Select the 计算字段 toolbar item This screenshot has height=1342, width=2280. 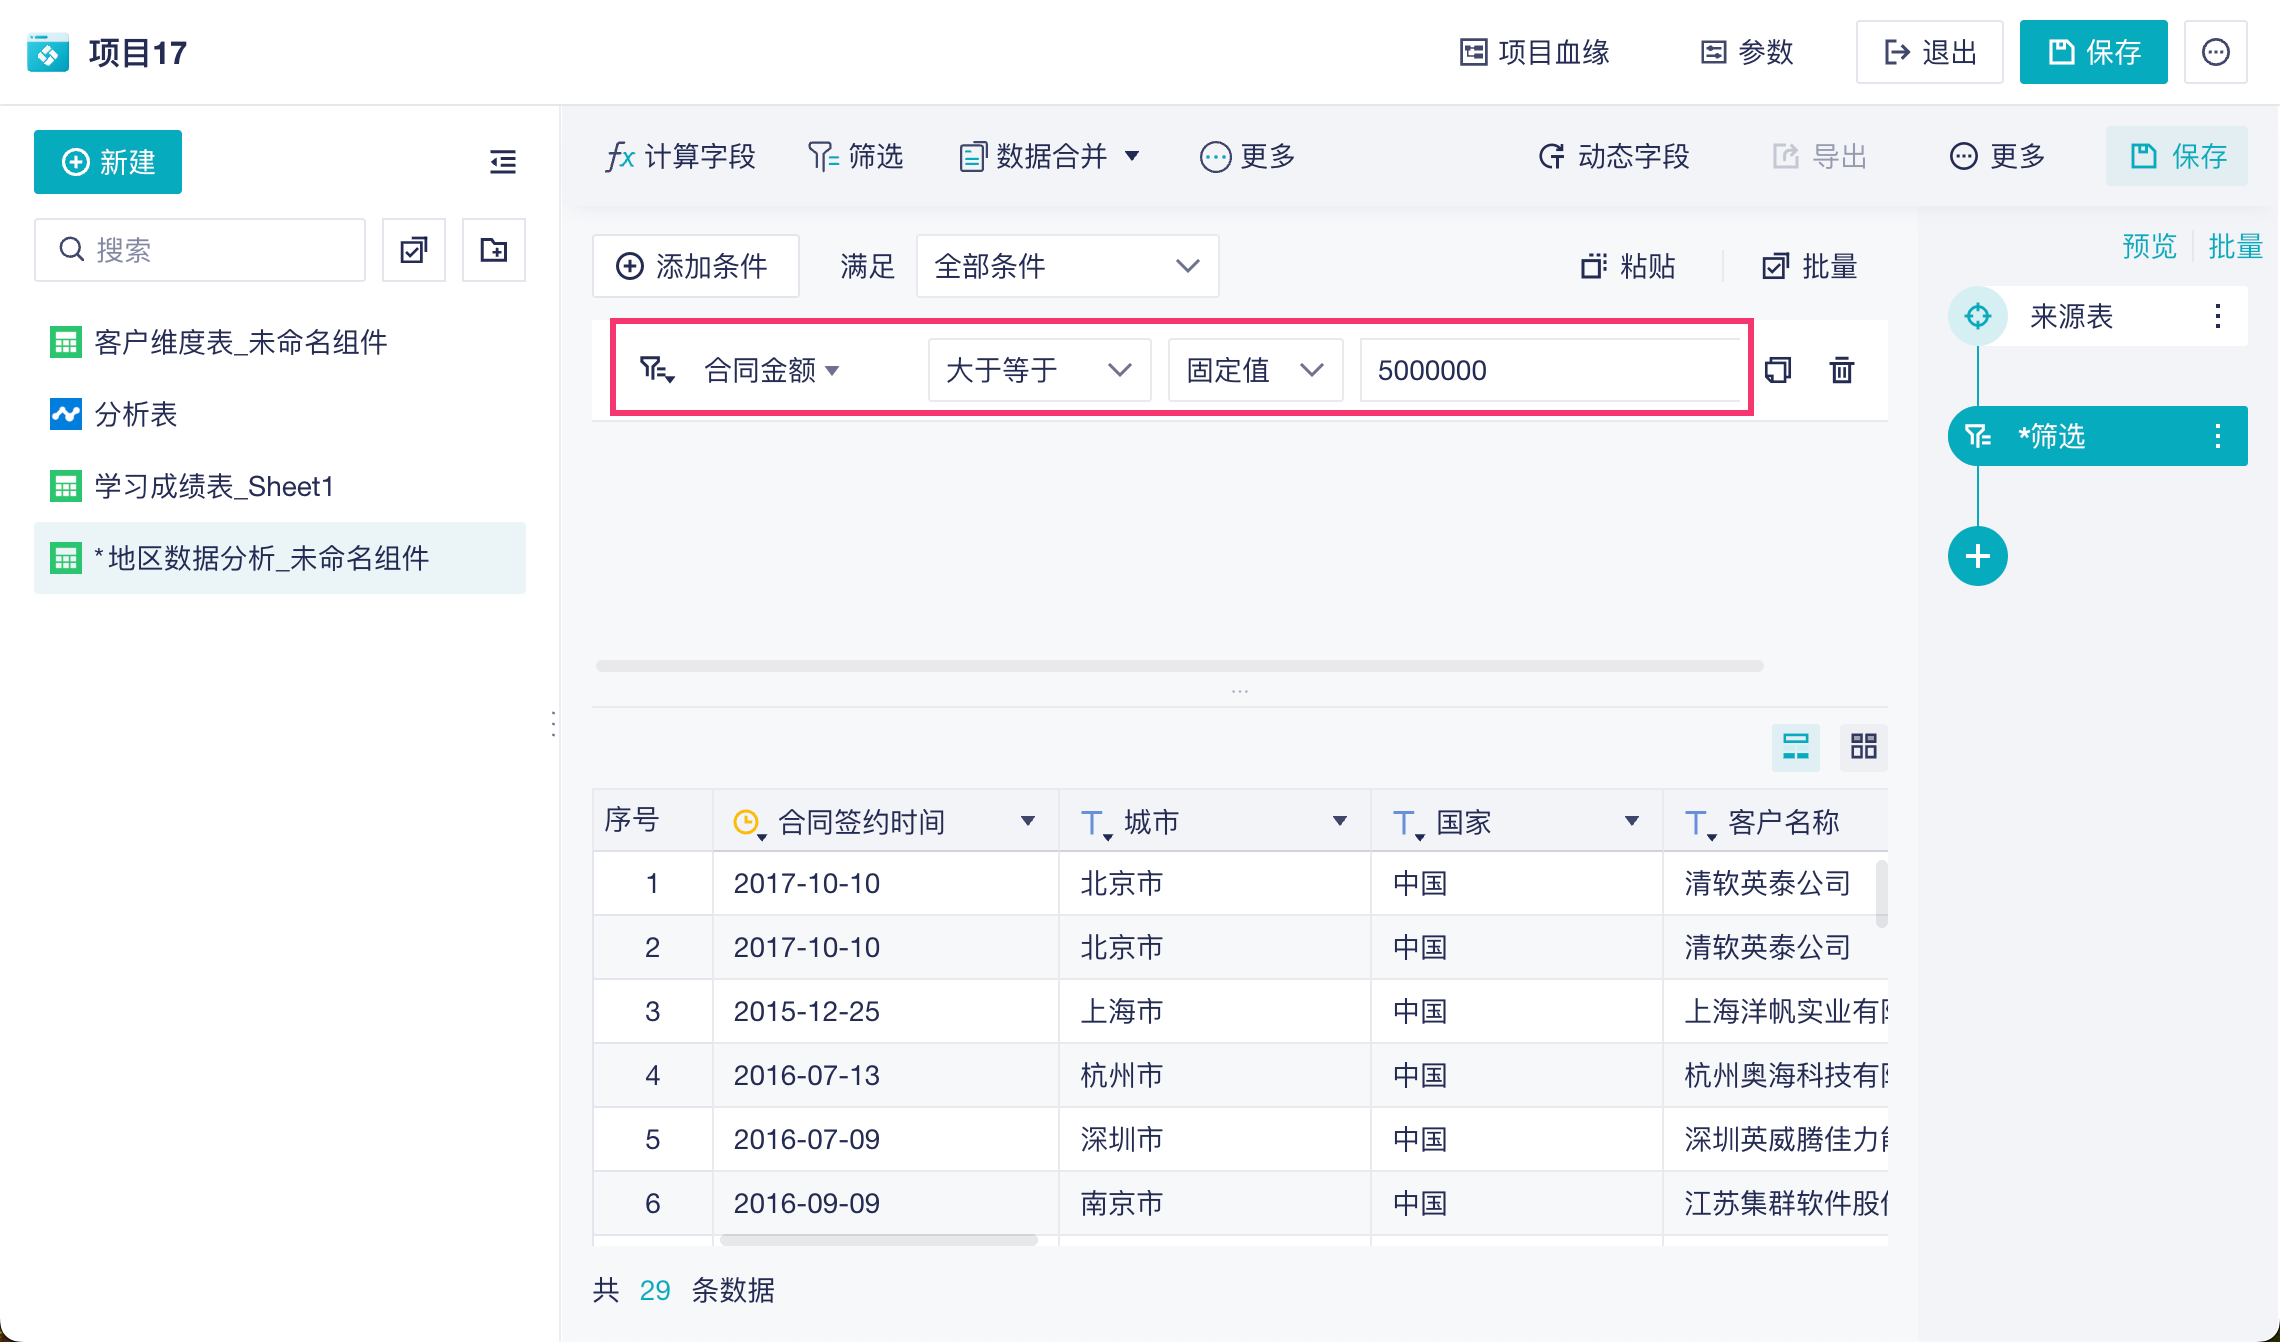click(x=680, y=156)
